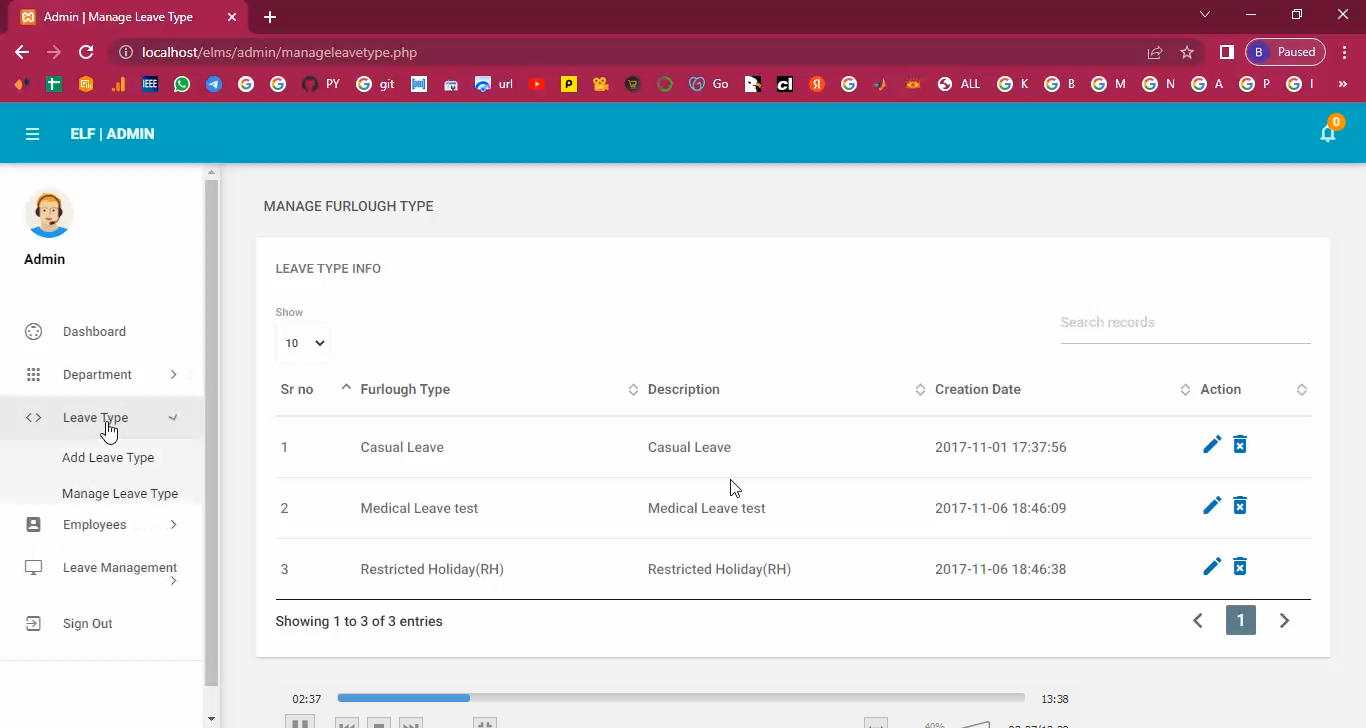1366x728 pixels.
Task: Sort by Creation Date column
Action: tap(977, 390)
